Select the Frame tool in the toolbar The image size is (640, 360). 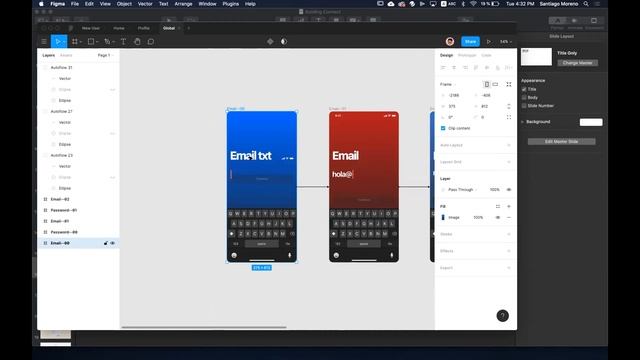coord(75,42)
